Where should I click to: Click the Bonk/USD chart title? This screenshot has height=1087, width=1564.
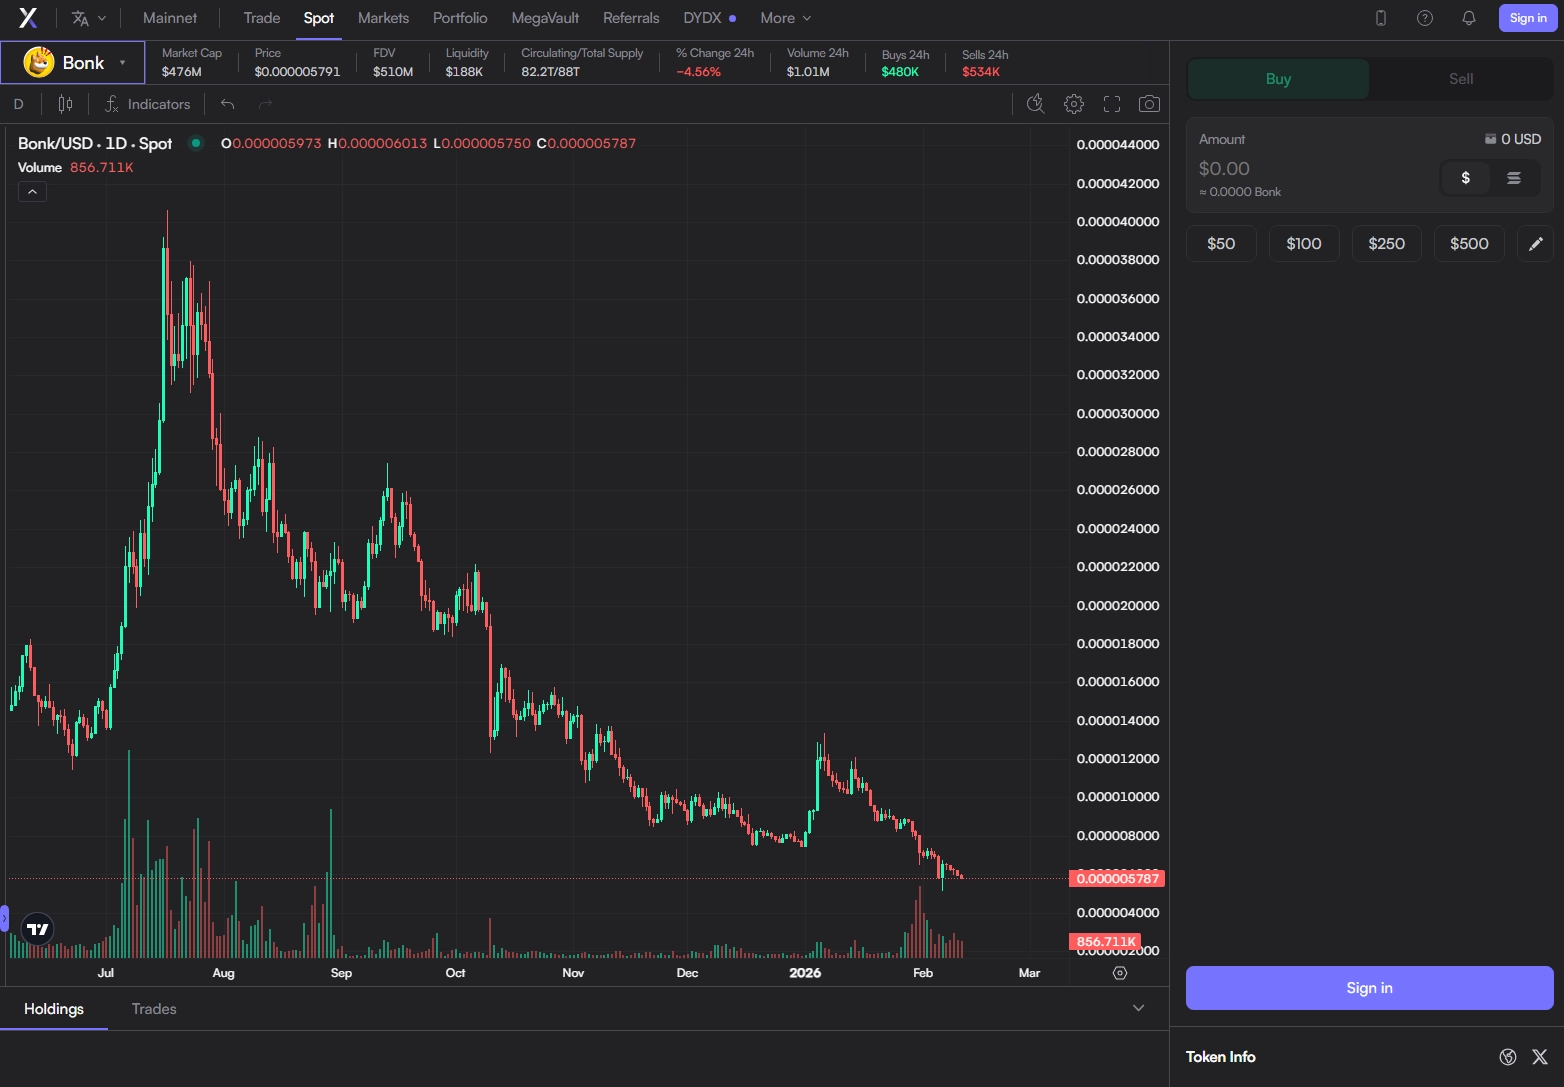point(95,143)
